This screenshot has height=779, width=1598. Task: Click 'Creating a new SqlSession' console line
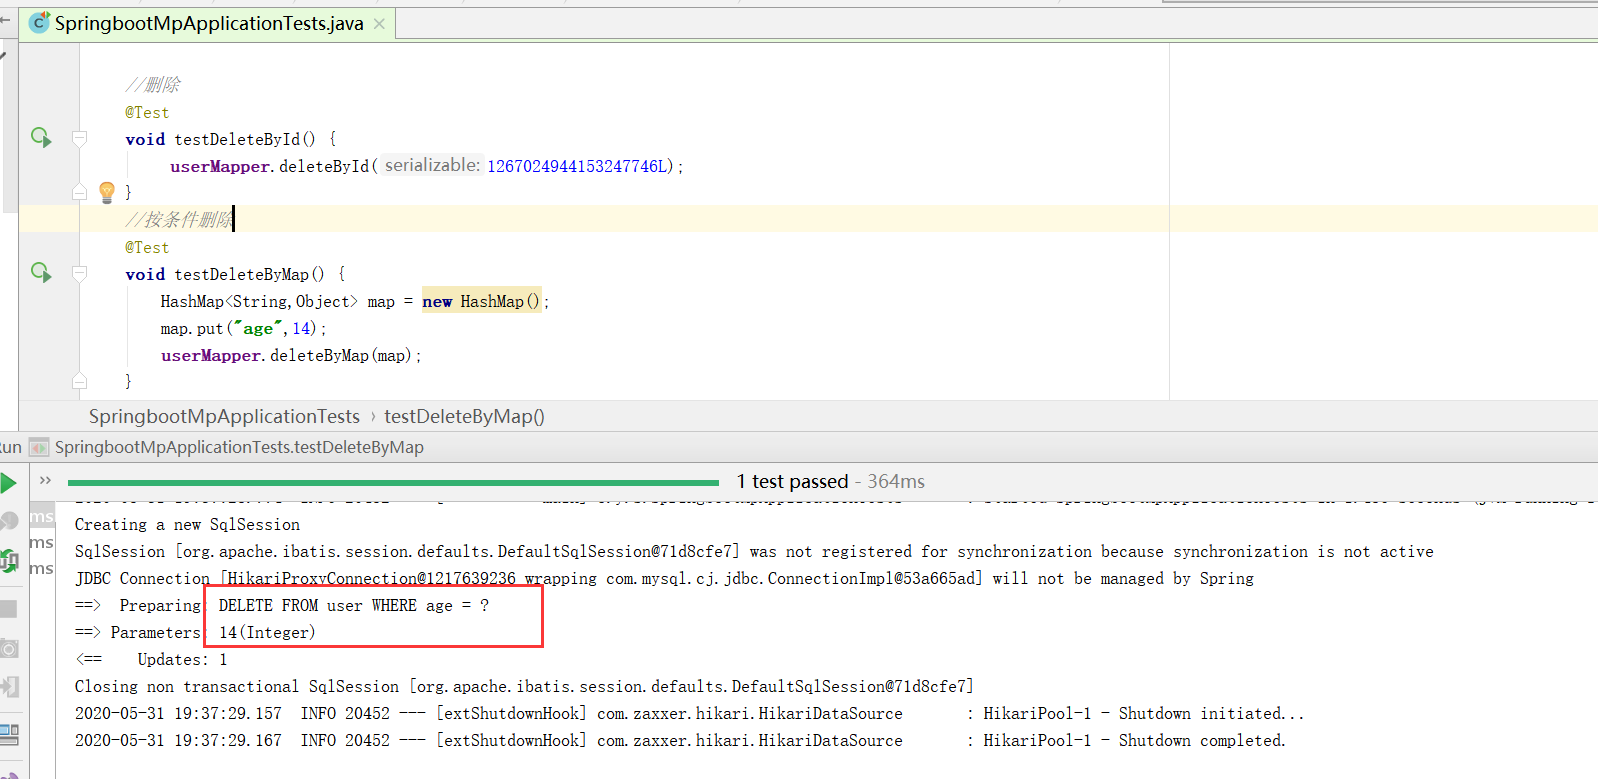(187, 524)
